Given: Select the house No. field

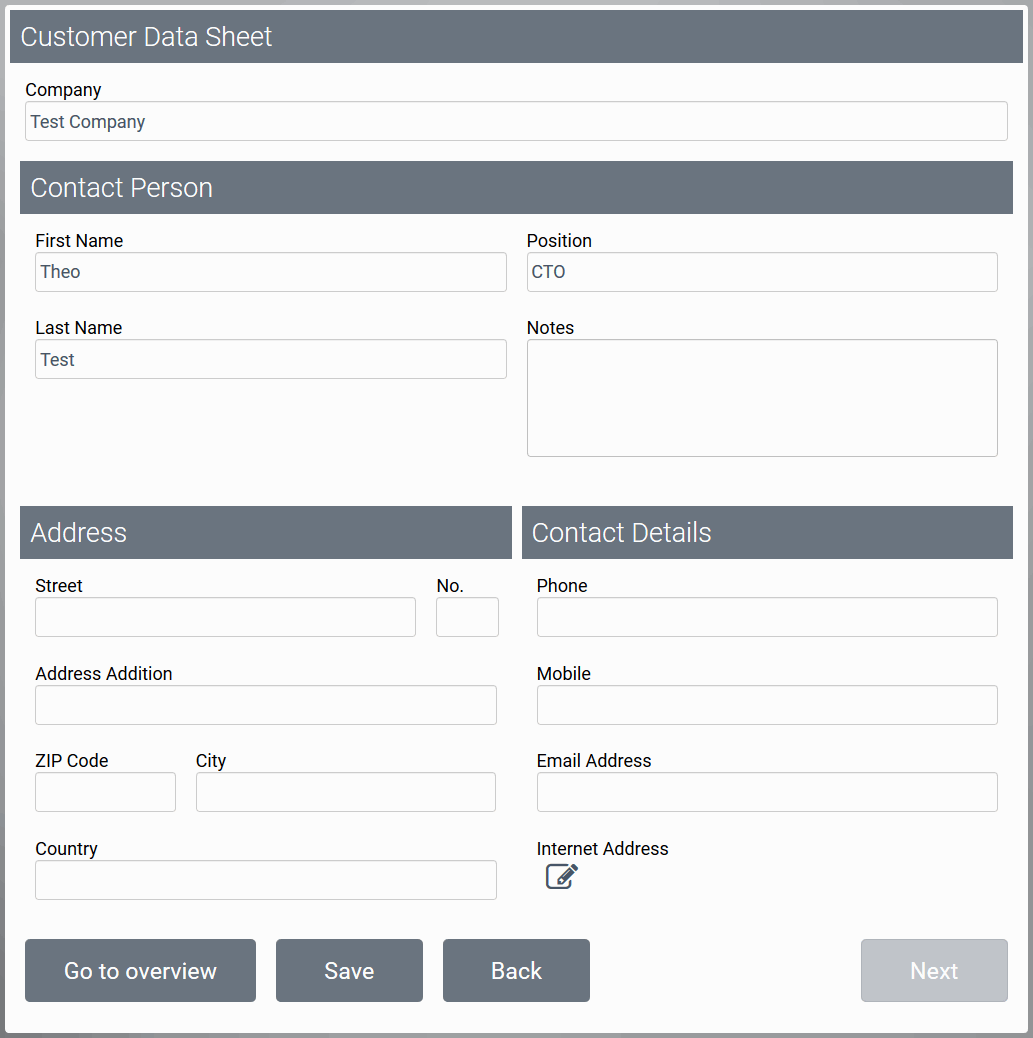Looking at the screenshot, I should [467, 617].
